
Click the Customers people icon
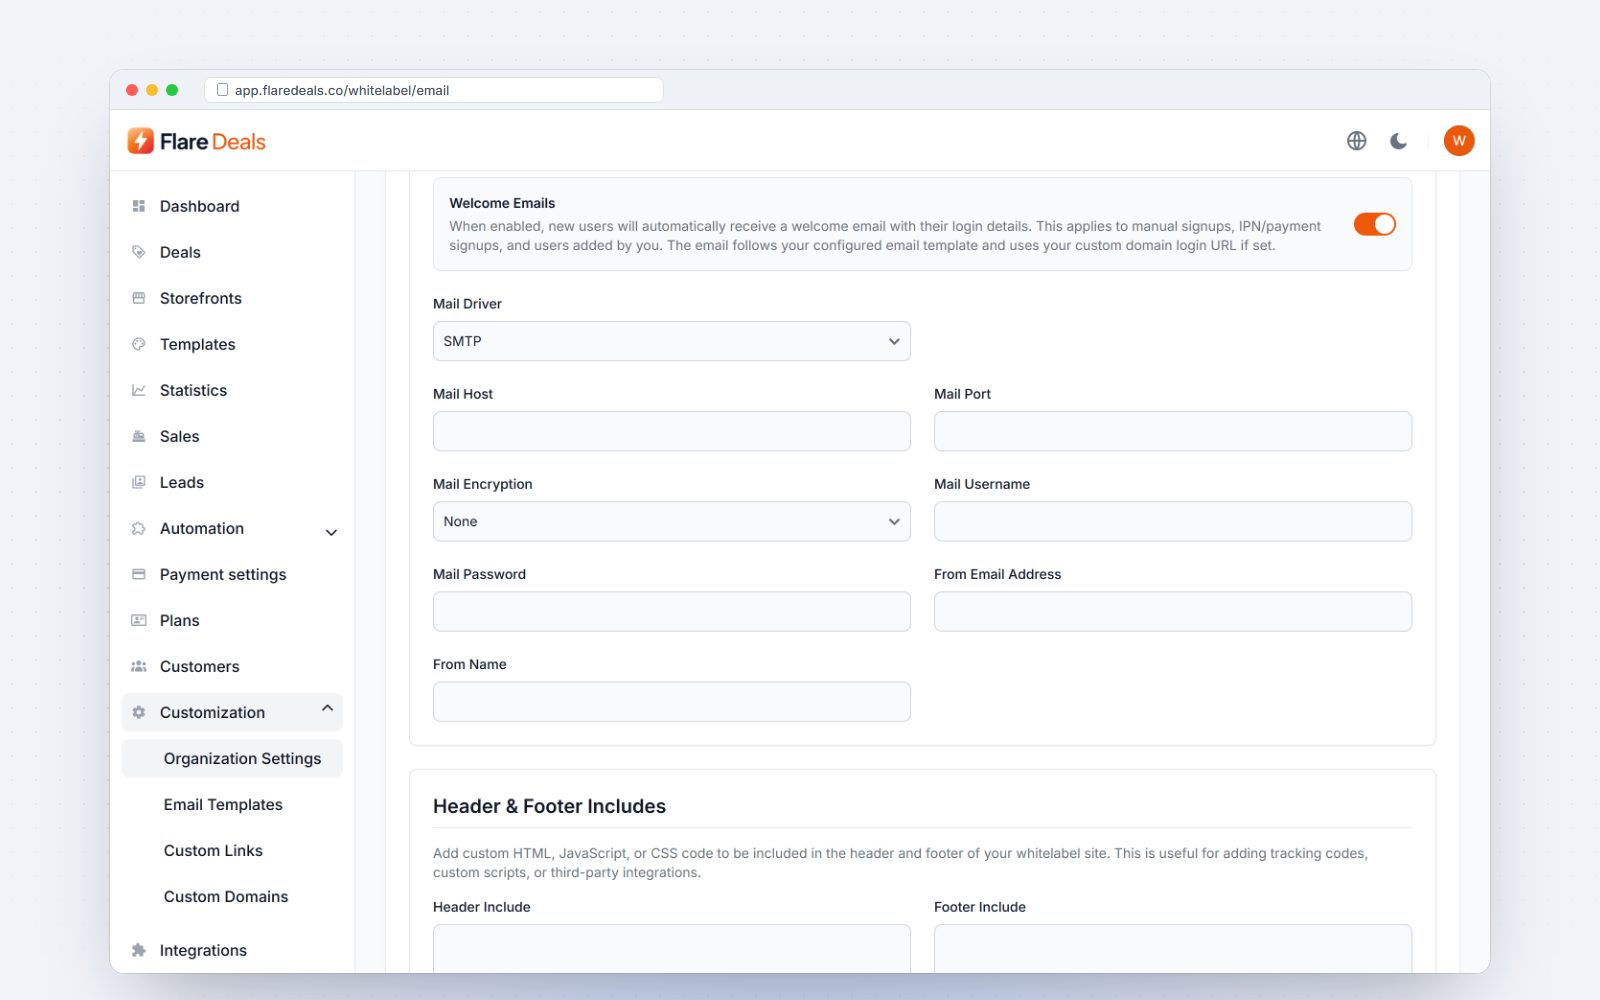click(x=139, y=666)
